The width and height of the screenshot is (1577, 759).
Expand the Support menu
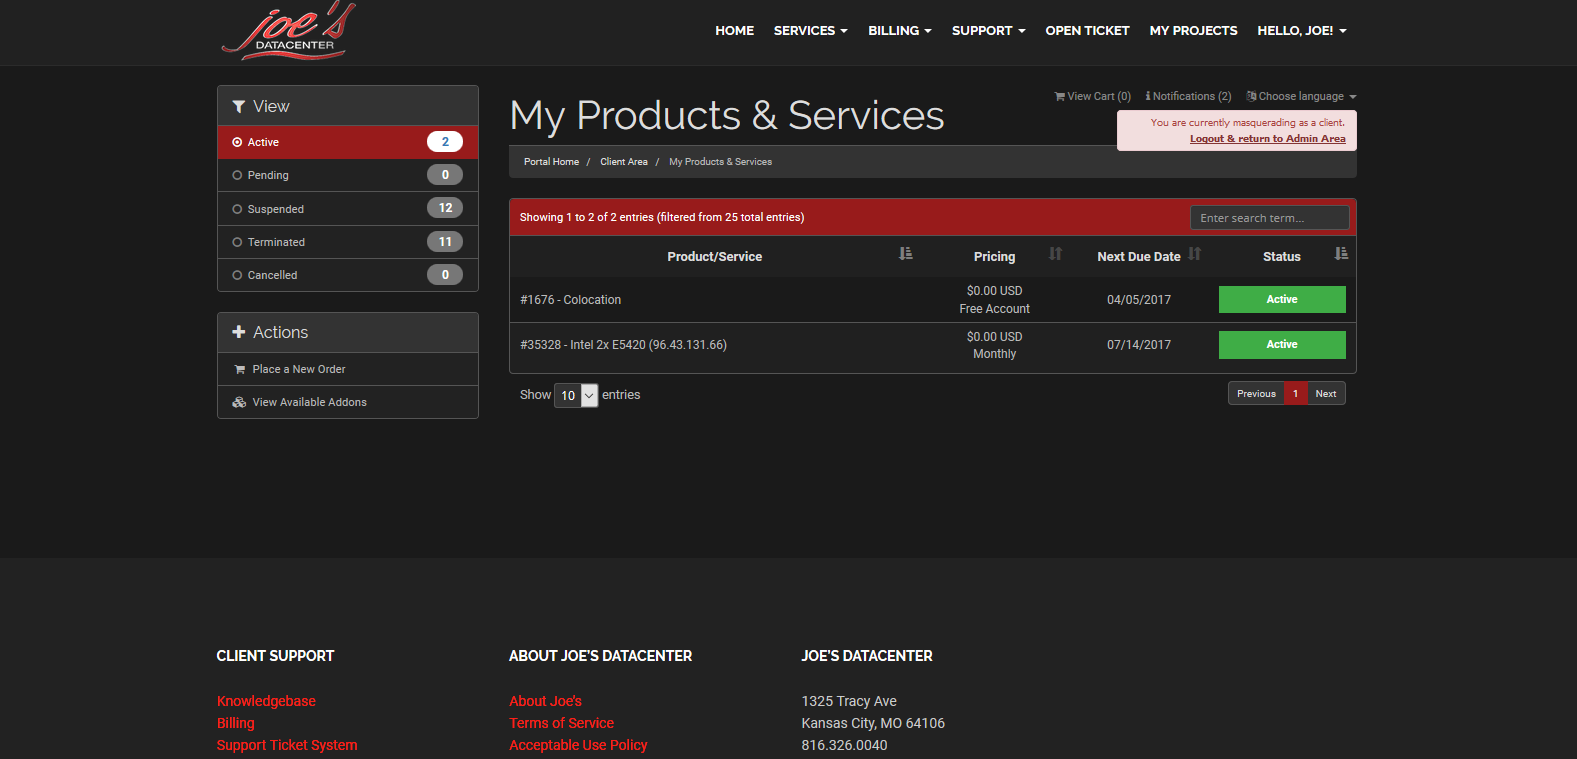click(x=989, y=31)
